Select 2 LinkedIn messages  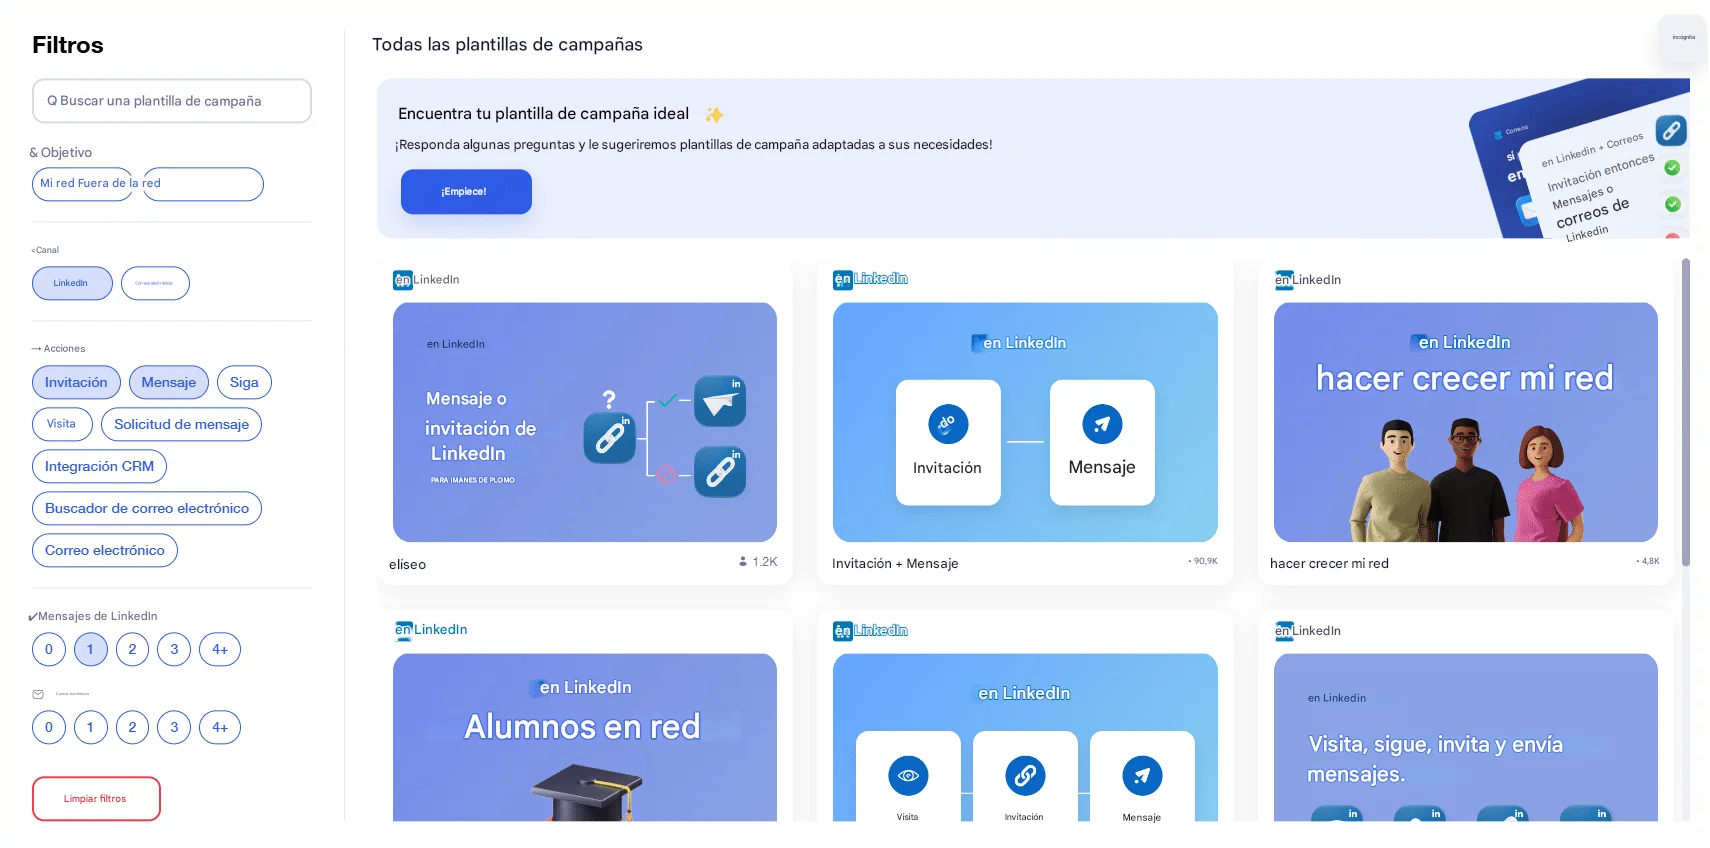click(132, 649)
